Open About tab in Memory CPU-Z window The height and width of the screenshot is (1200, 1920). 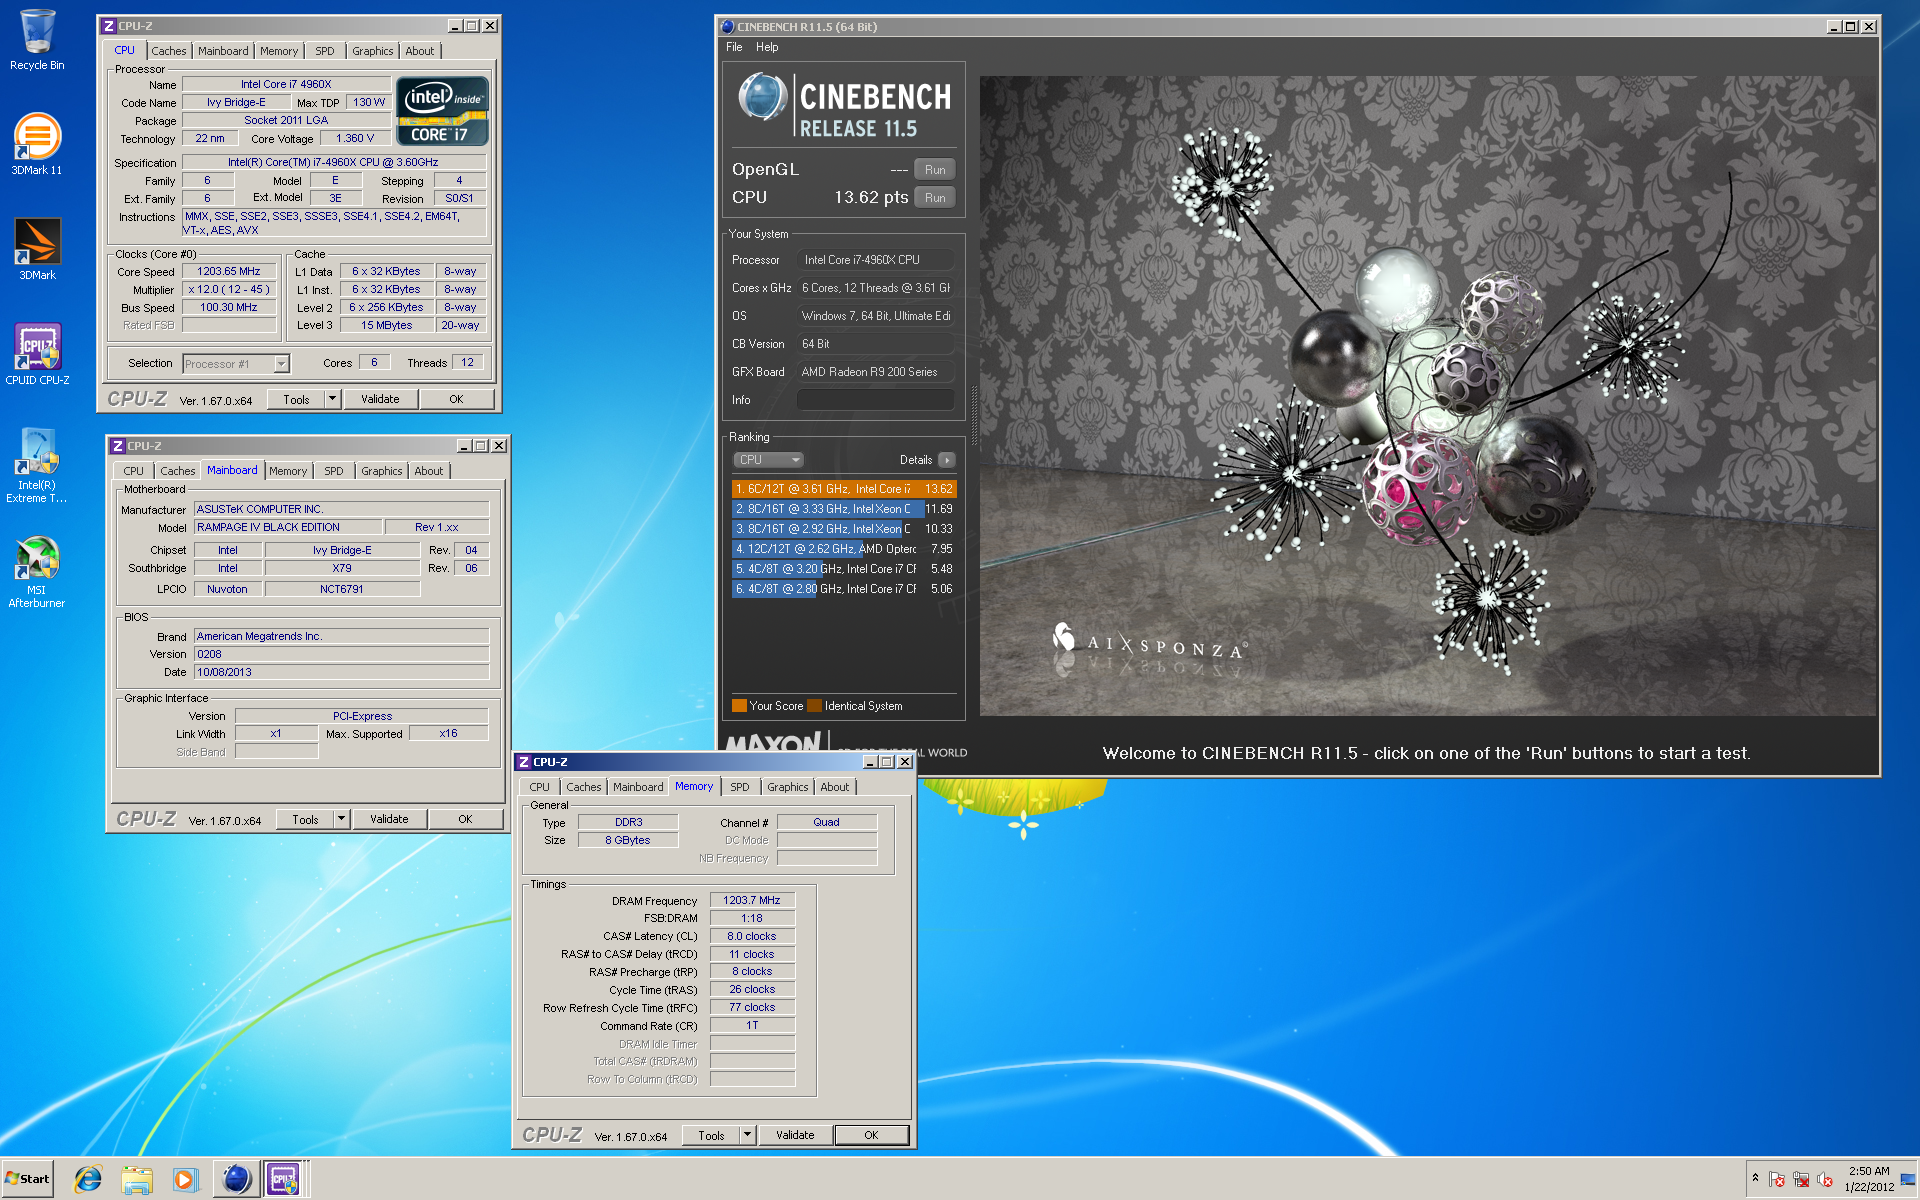pos(835,787)
